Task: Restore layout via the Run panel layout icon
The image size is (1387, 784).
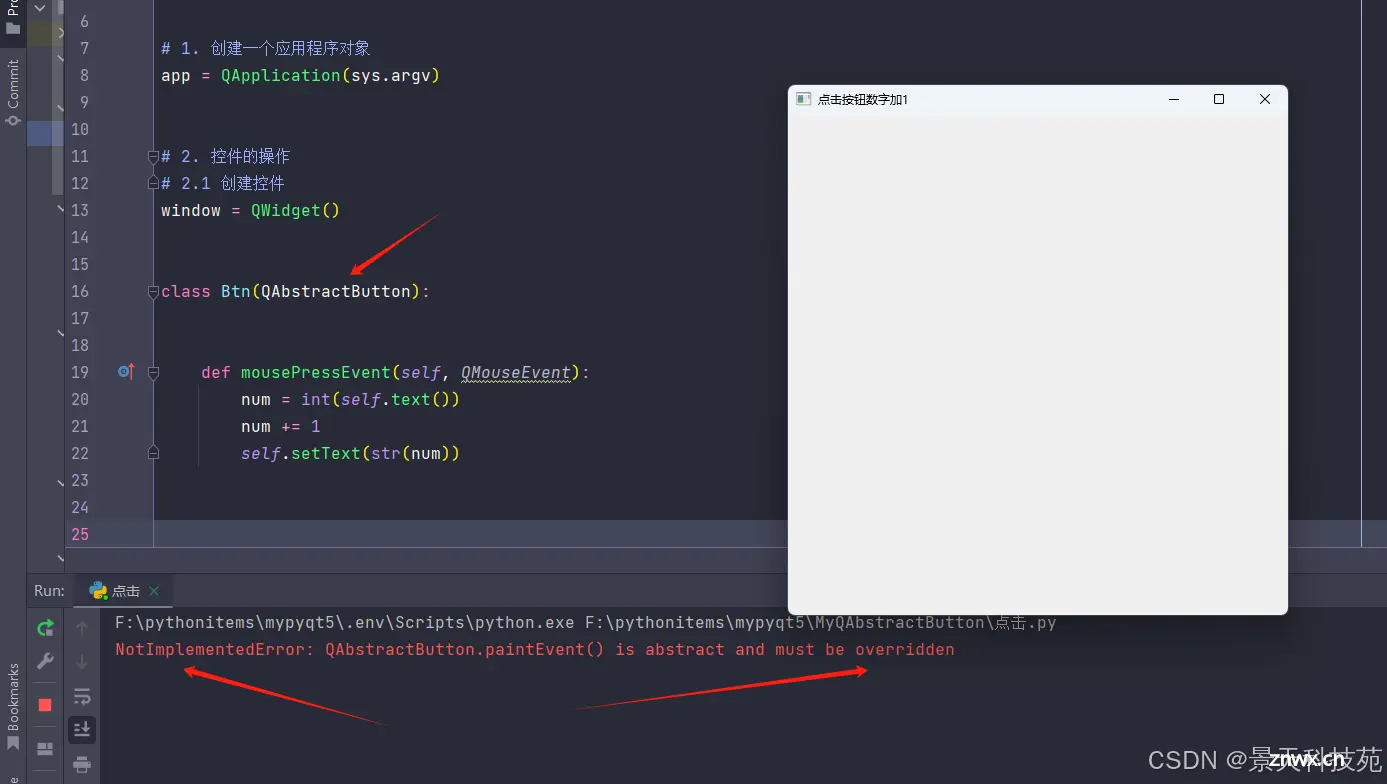Action: coord(45,748)
